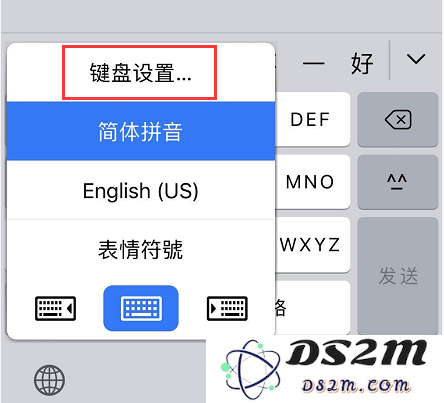The width and height of the screenshot is (444, 403).
Task: Tap the globe language switcher icon
Action: point(50,380)
